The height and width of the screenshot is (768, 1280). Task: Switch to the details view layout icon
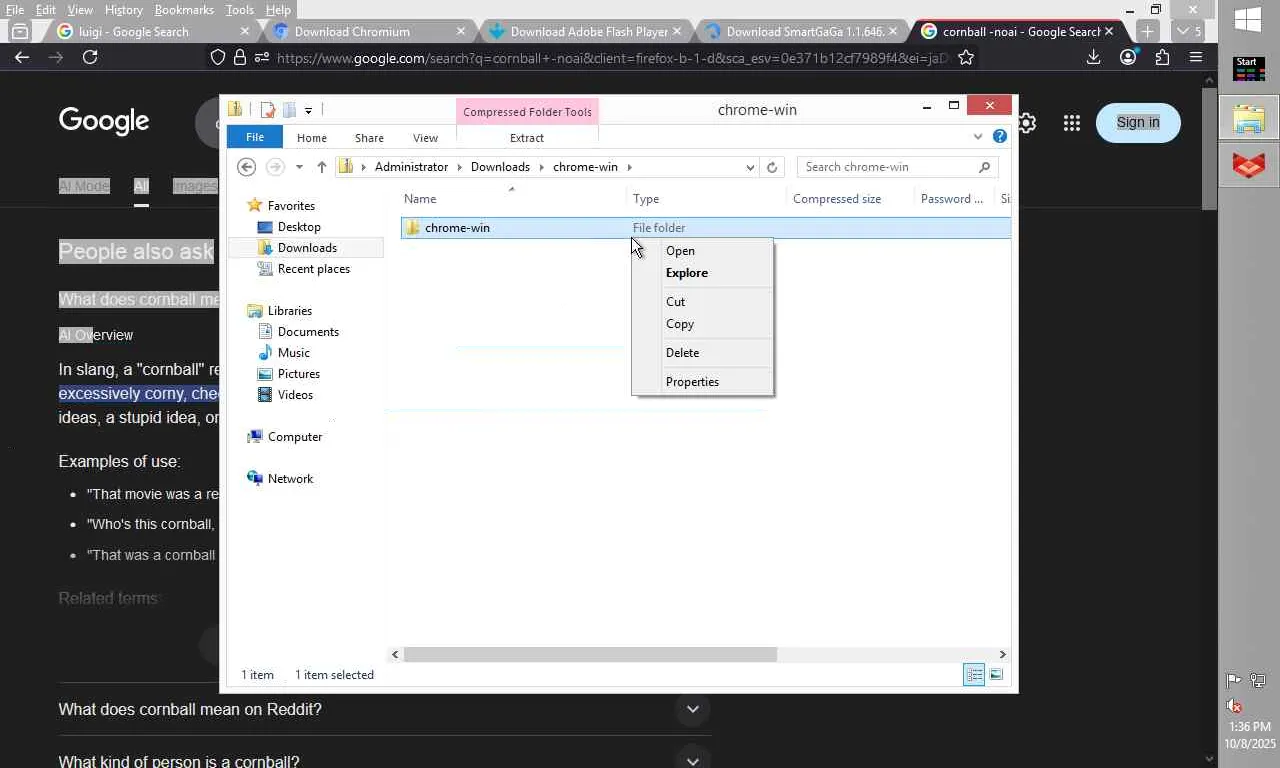pyautogui.click(x=974, y=675)
